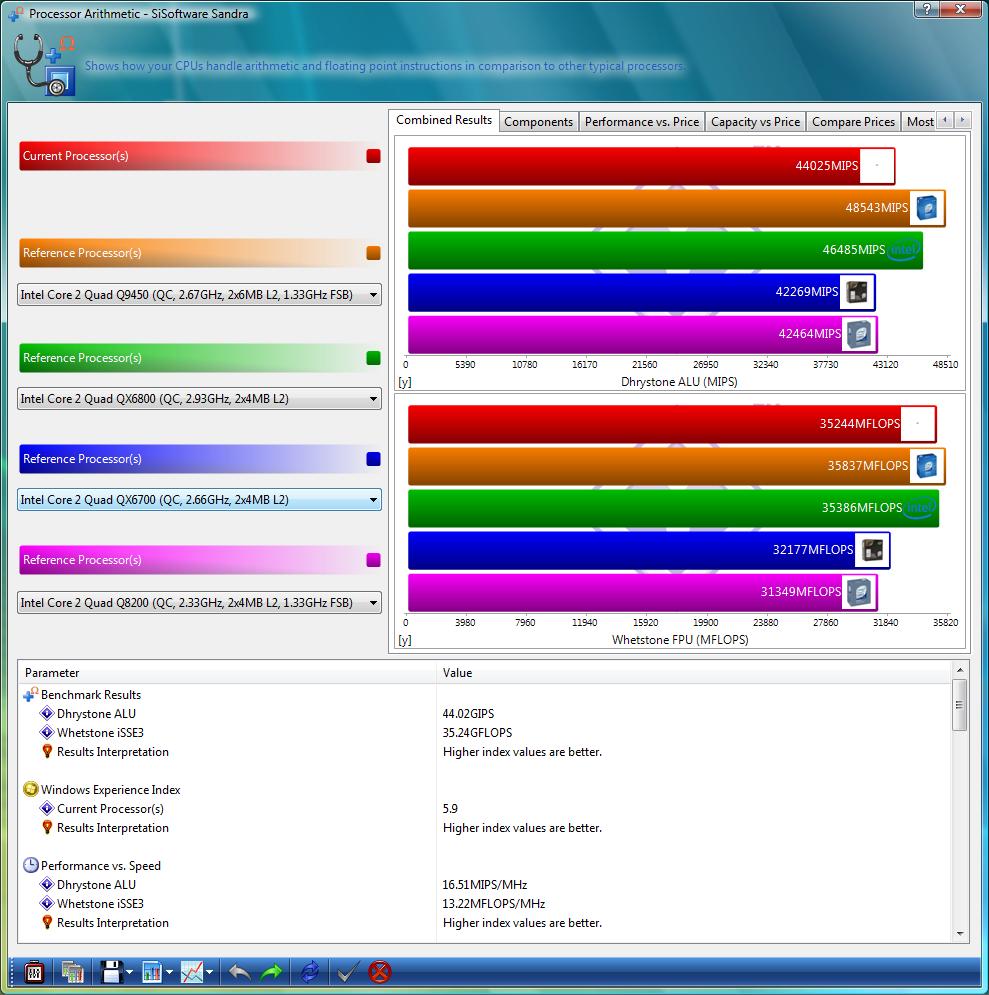Click the line graph icon in toolbar

[x=192, y=972]
